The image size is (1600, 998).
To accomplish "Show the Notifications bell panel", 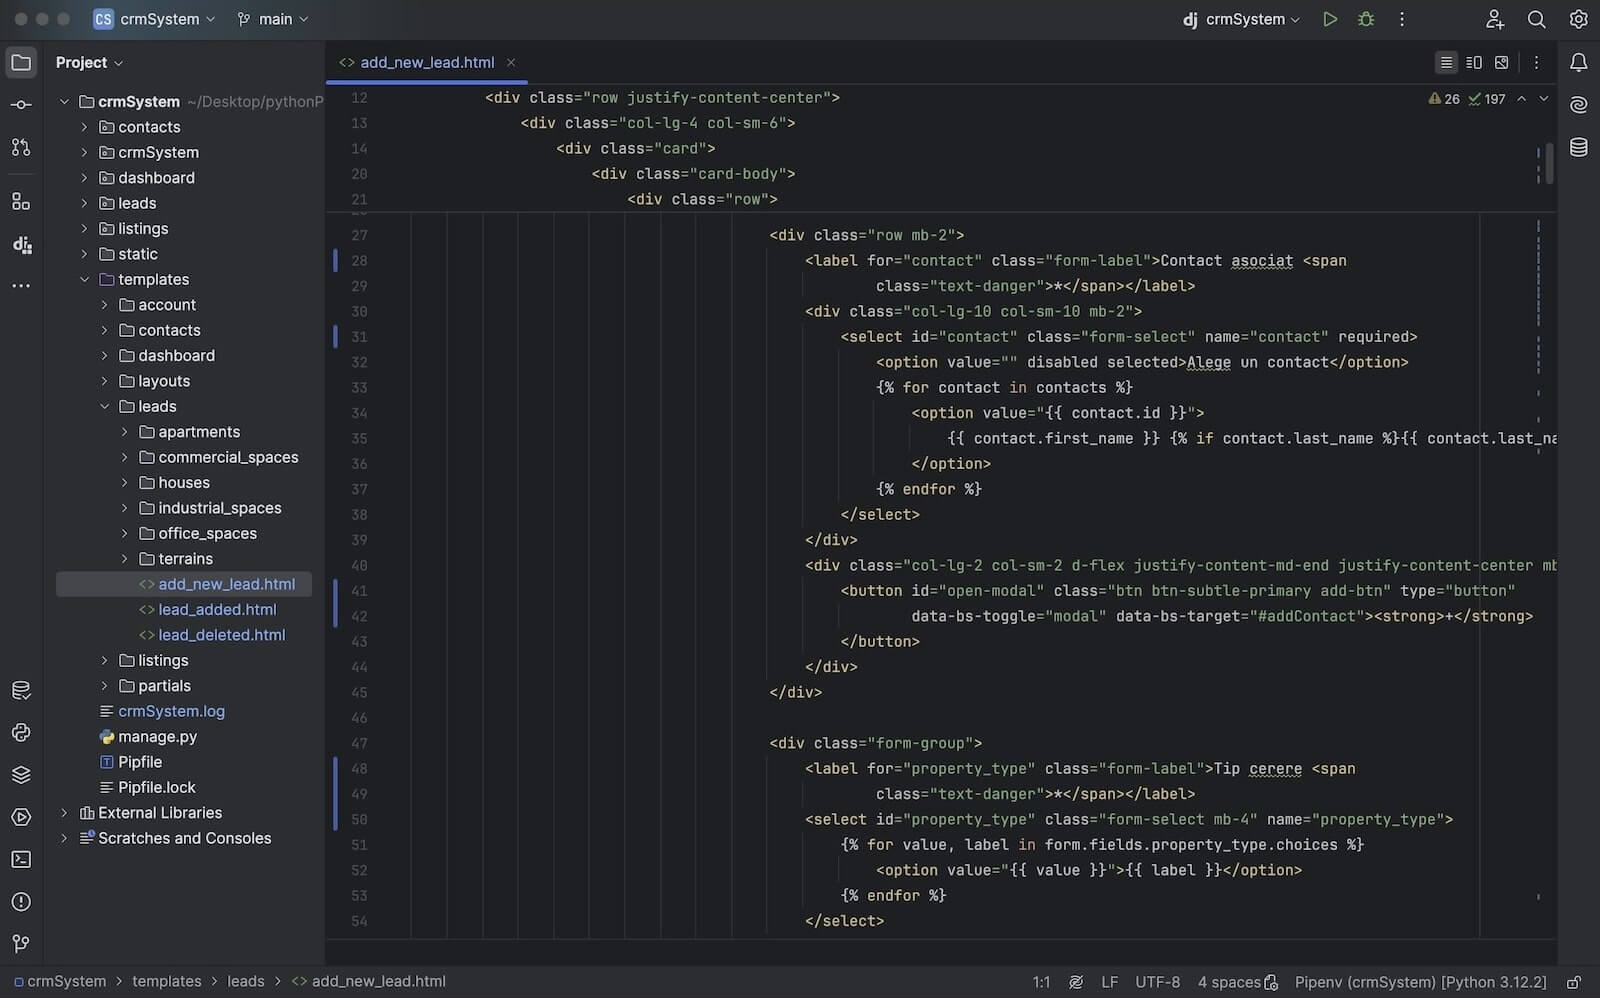I will 1579,63.
